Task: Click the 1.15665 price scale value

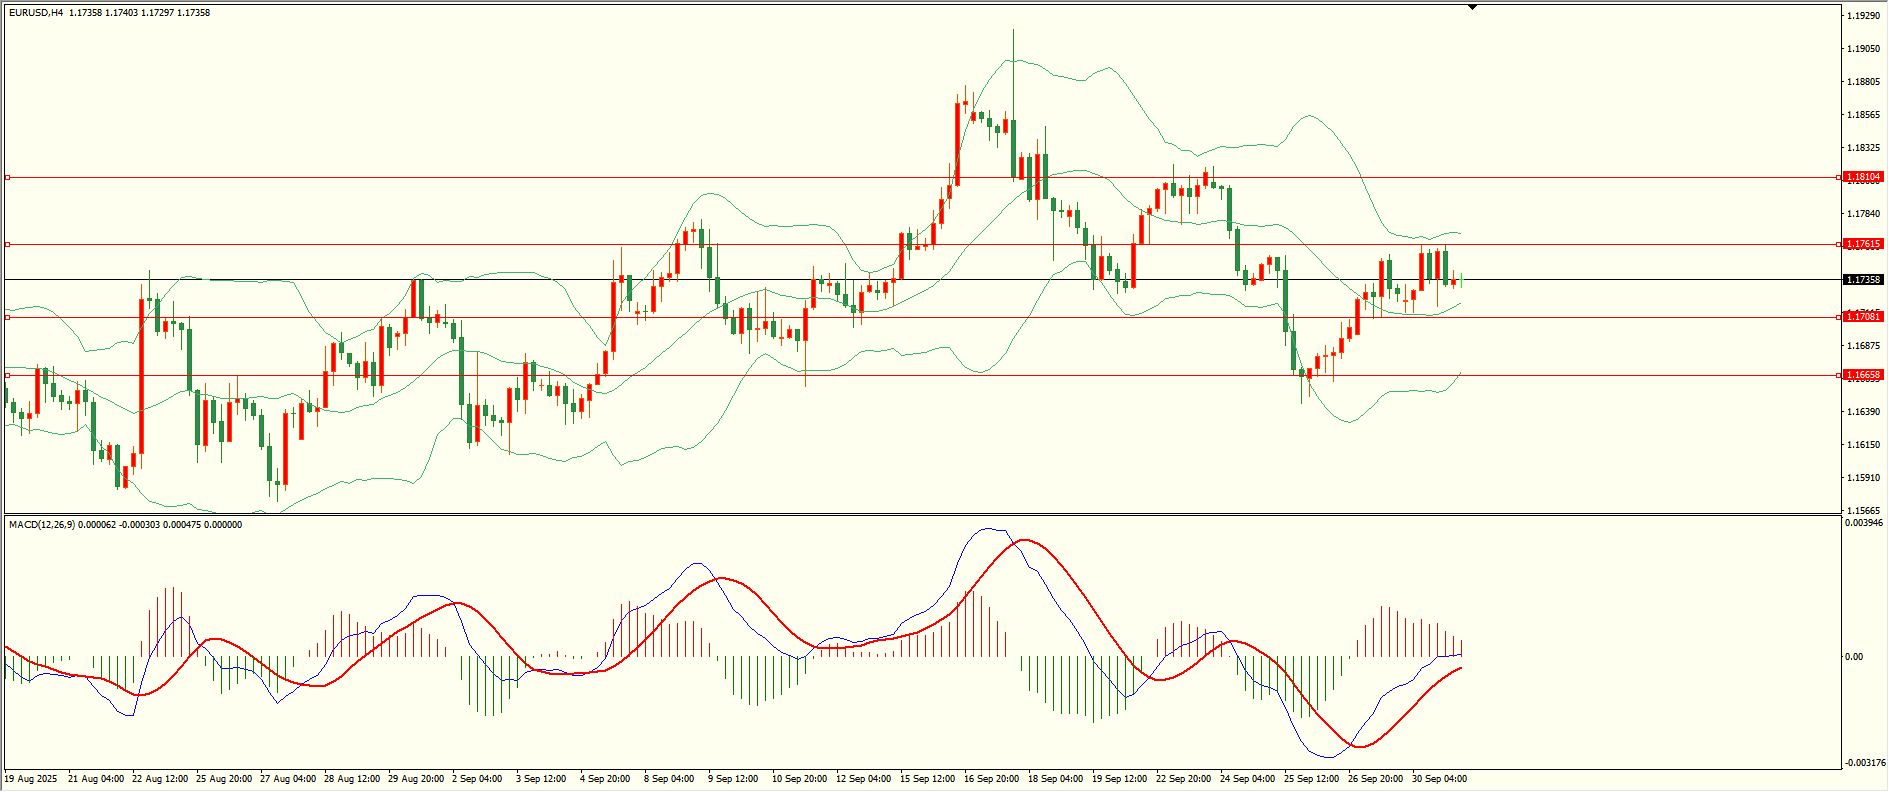Action: [1861, 510]
